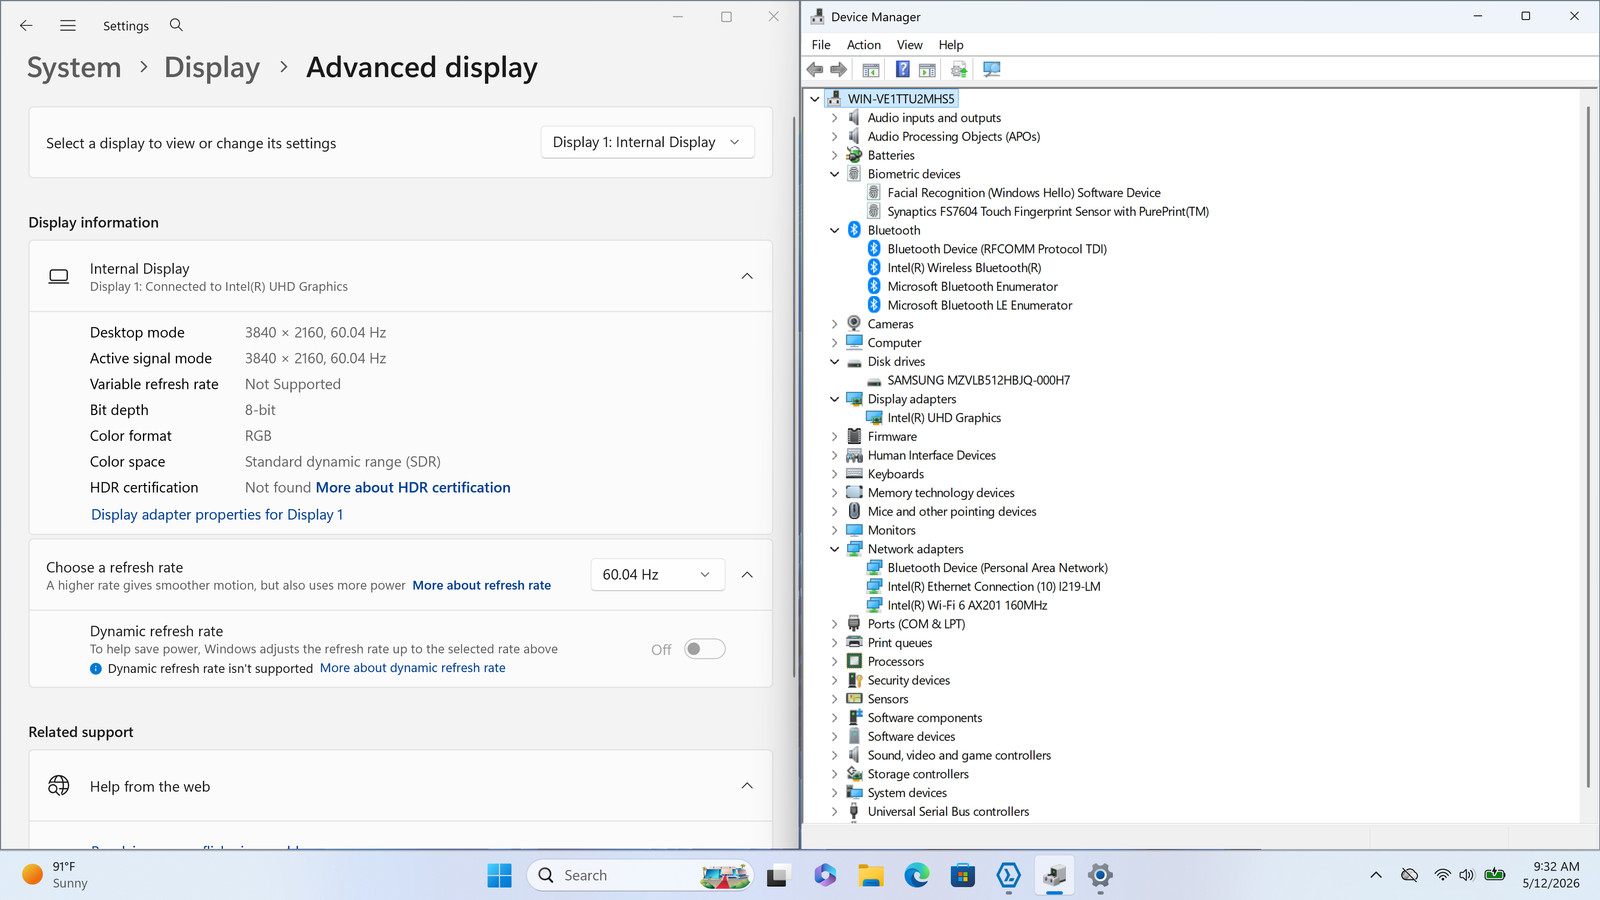Click the Back arrow in Device Manager toolbar

[815, 69]
